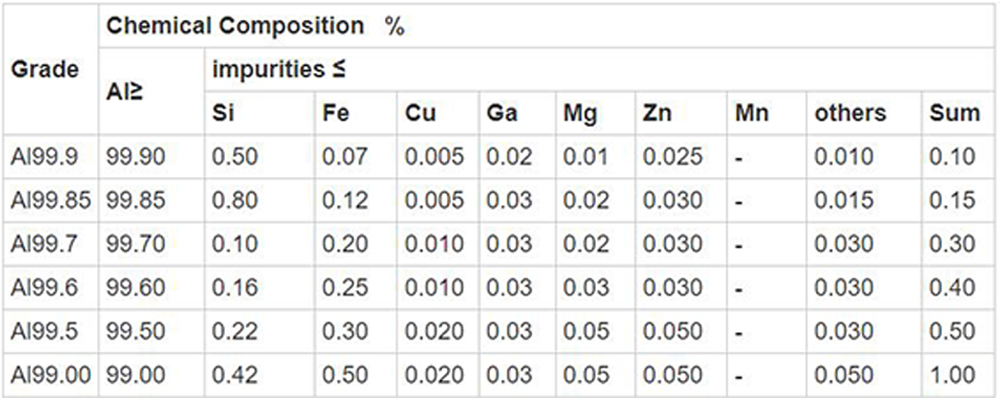Viewport: 1000px width, 400px height.
Task: Select the Cu column header
Action: (420, 113)
